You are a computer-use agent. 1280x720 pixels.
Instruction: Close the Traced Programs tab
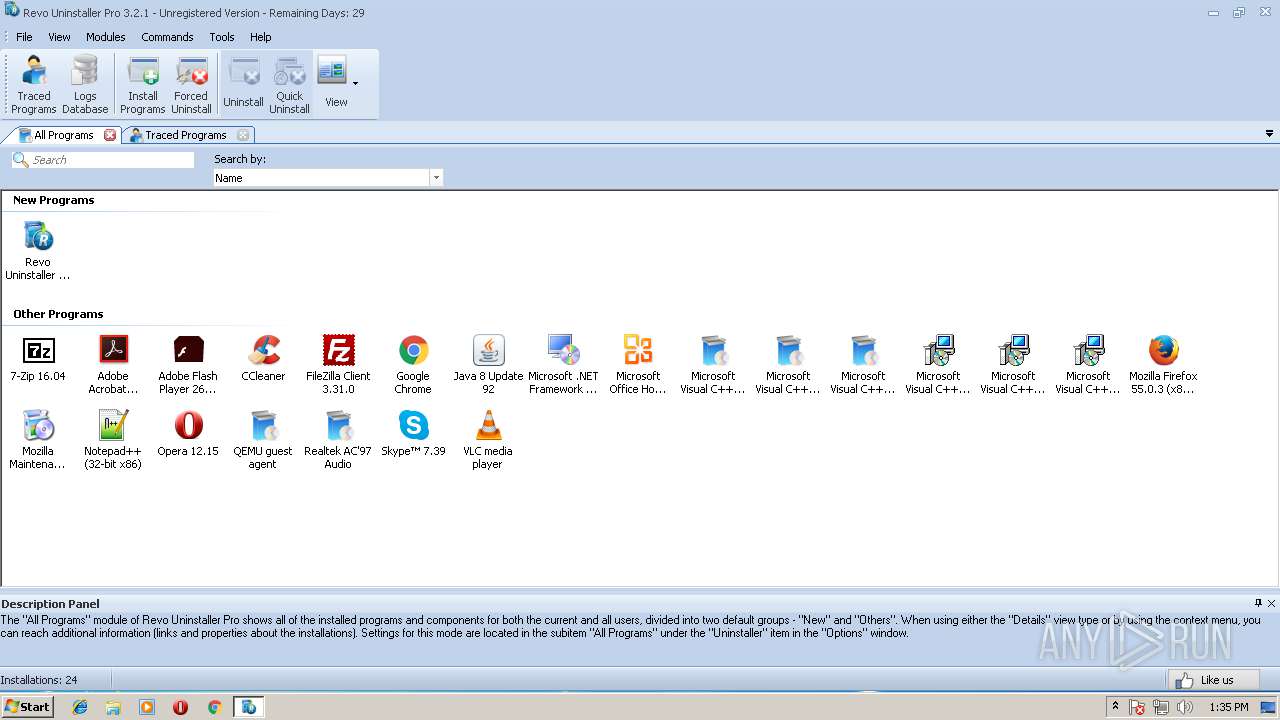tap(243, 135)
